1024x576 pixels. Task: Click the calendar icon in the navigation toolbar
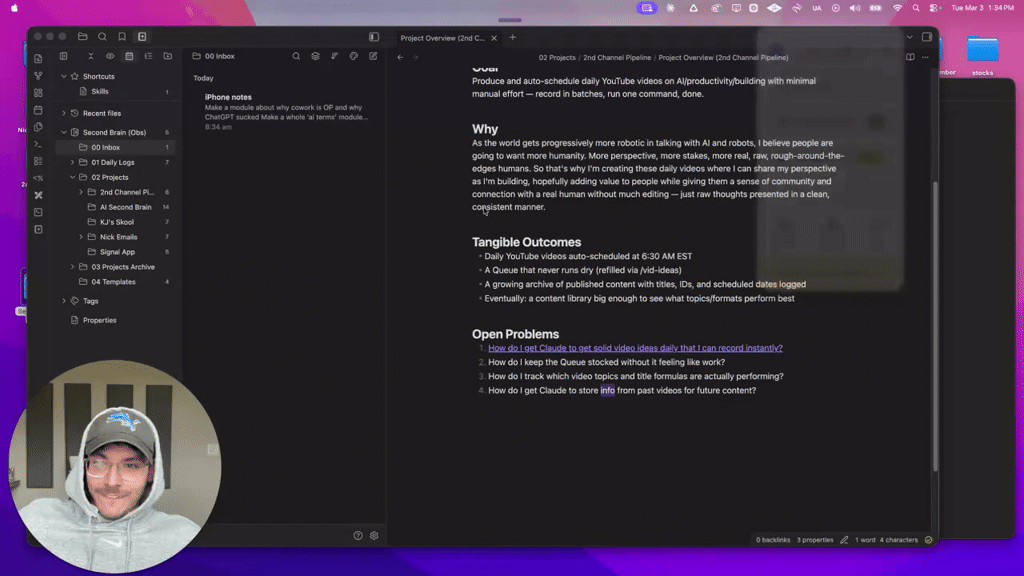pyautogui.click(x=129, y=56)
